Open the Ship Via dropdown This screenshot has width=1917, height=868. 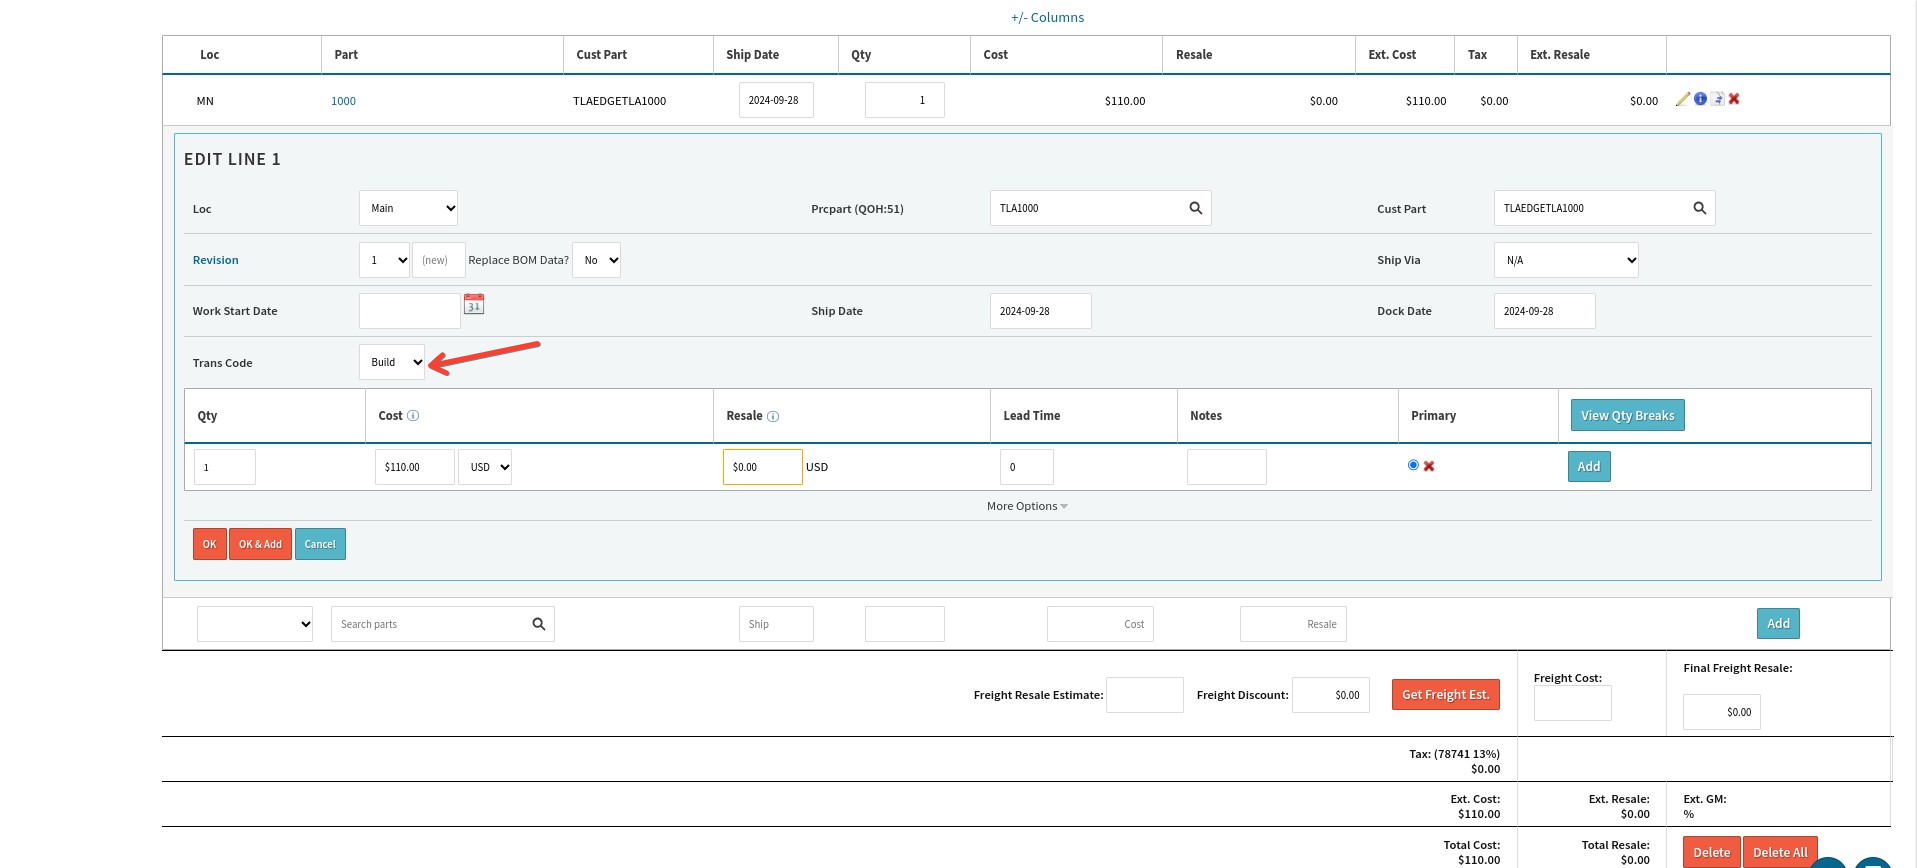click(1566, 260)
